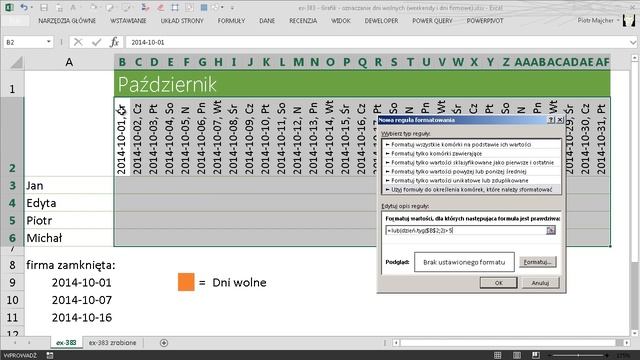
Task: Open the DEWELOPER ribbon tab
Action: (x=381, y=20)
